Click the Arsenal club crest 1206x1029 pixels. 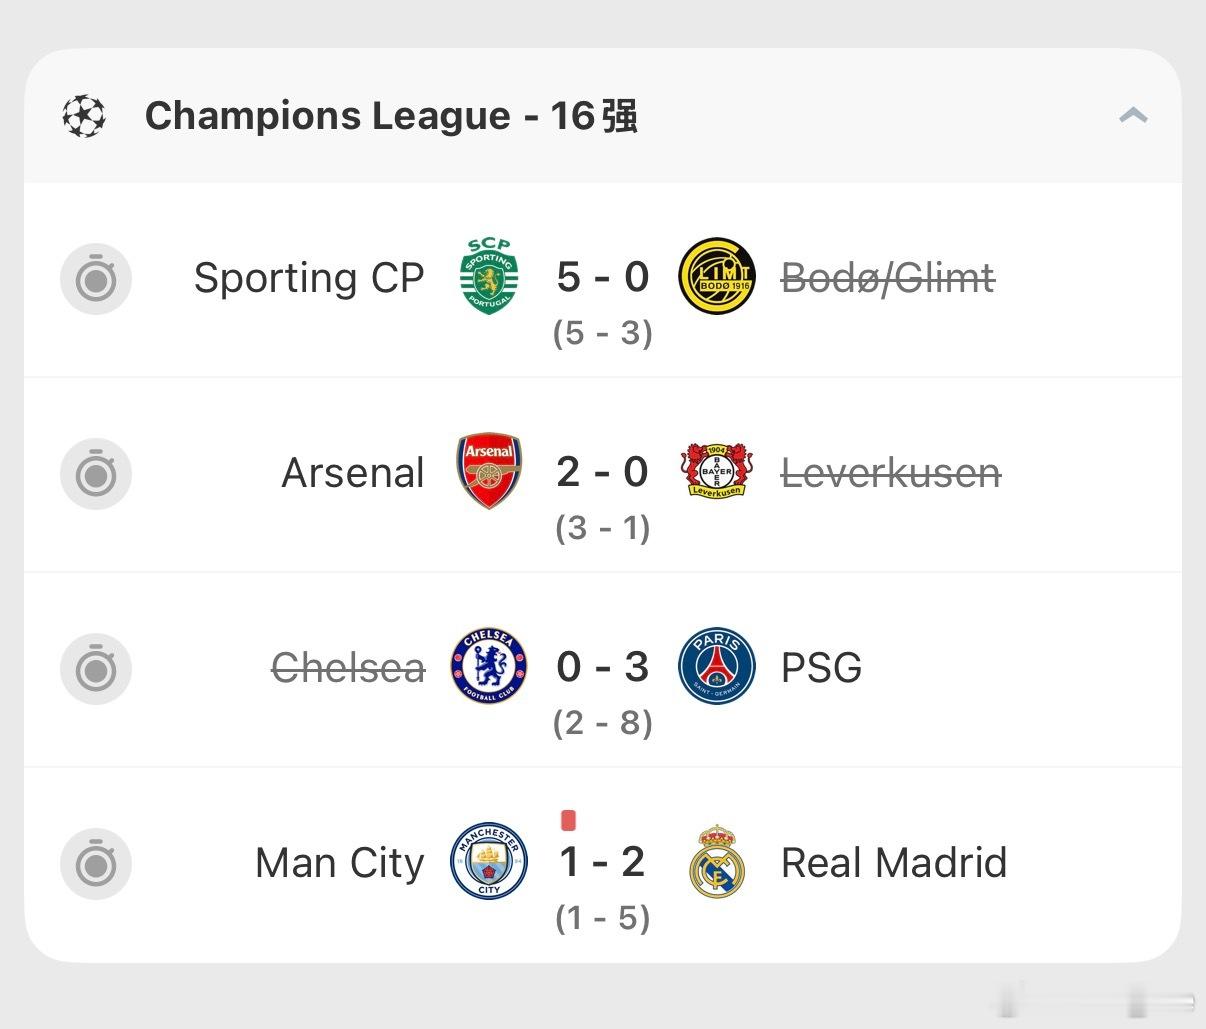[x=489, y=471]
